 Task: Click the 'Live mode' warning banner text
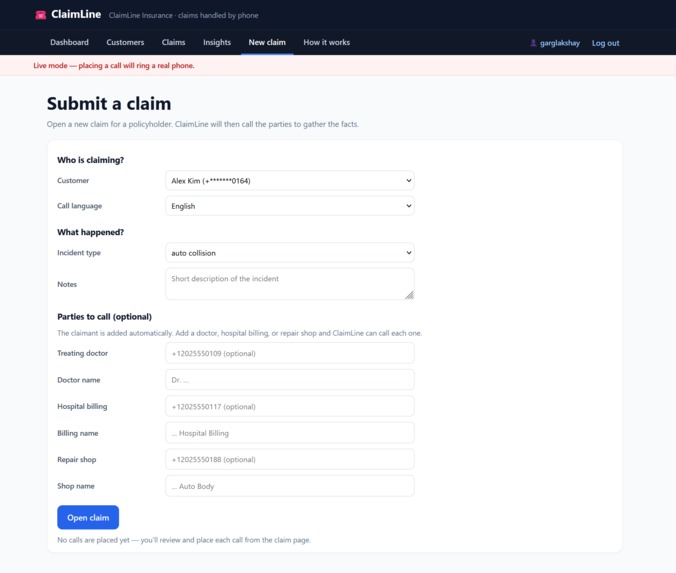point(114,66)
